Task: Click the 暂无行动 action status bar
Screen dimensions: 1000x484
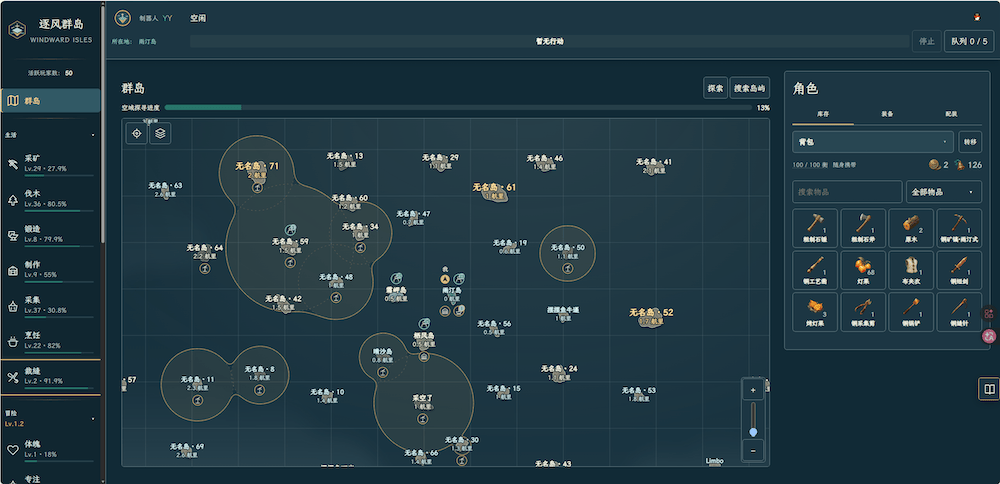Action: (549, 41)
